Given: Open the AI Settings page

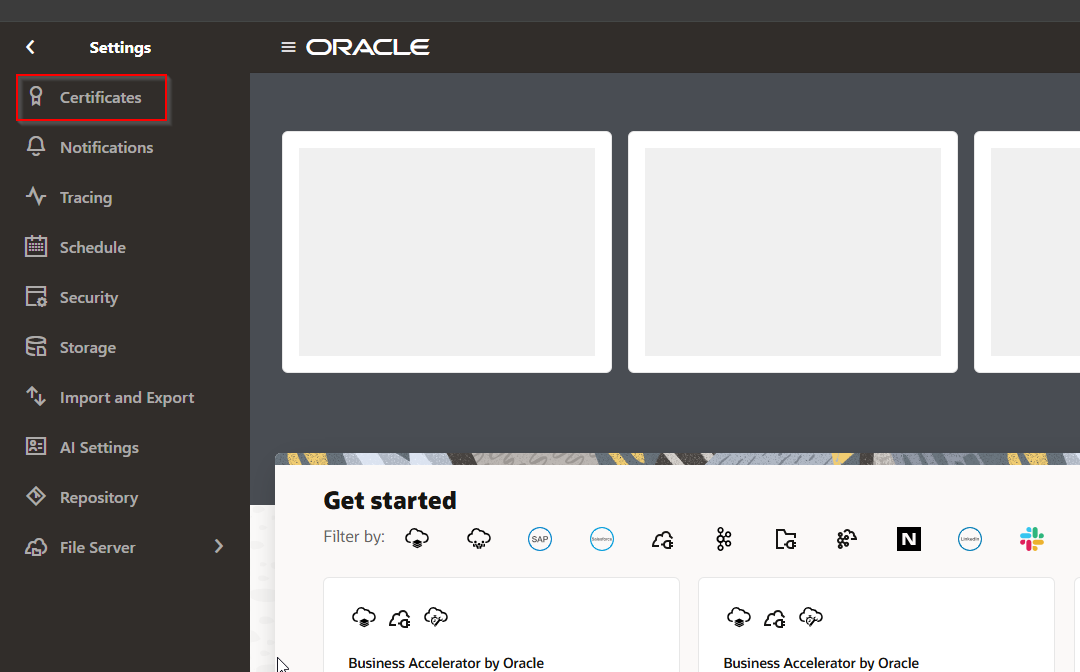Looking at the screenshot, I should 98,448.
